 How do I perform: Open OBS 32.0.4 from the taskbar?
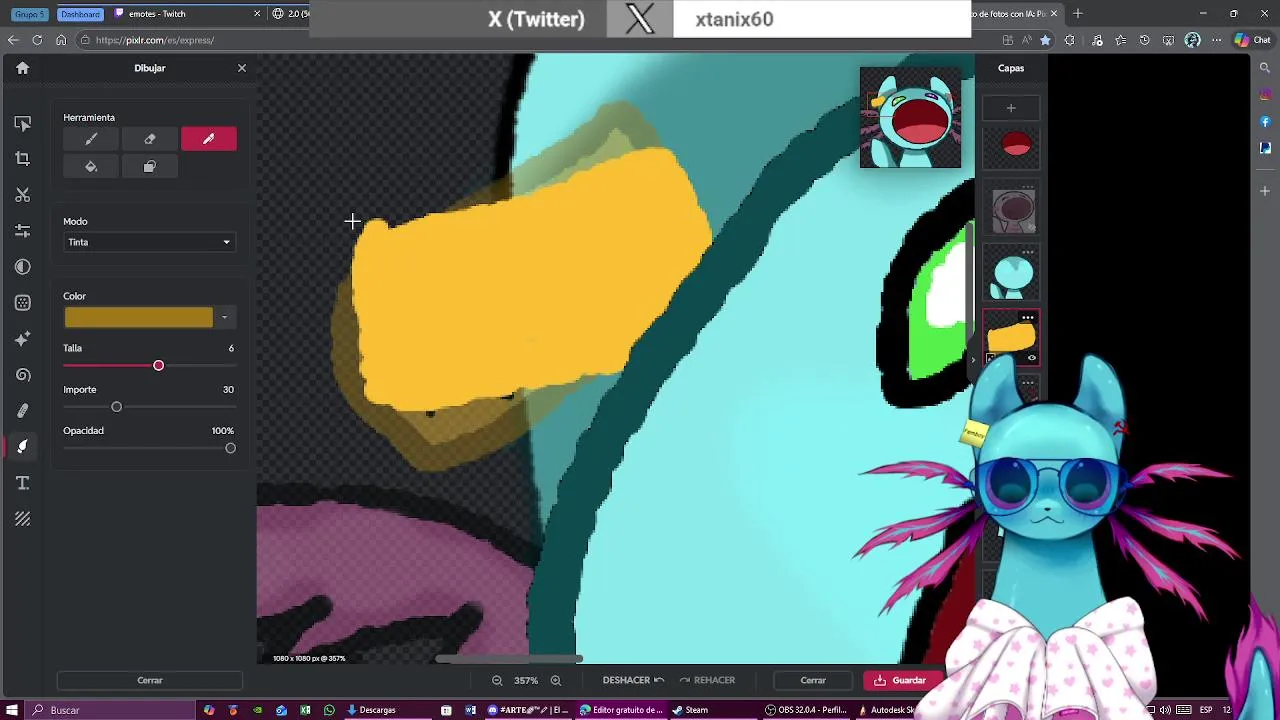point(806,710)
